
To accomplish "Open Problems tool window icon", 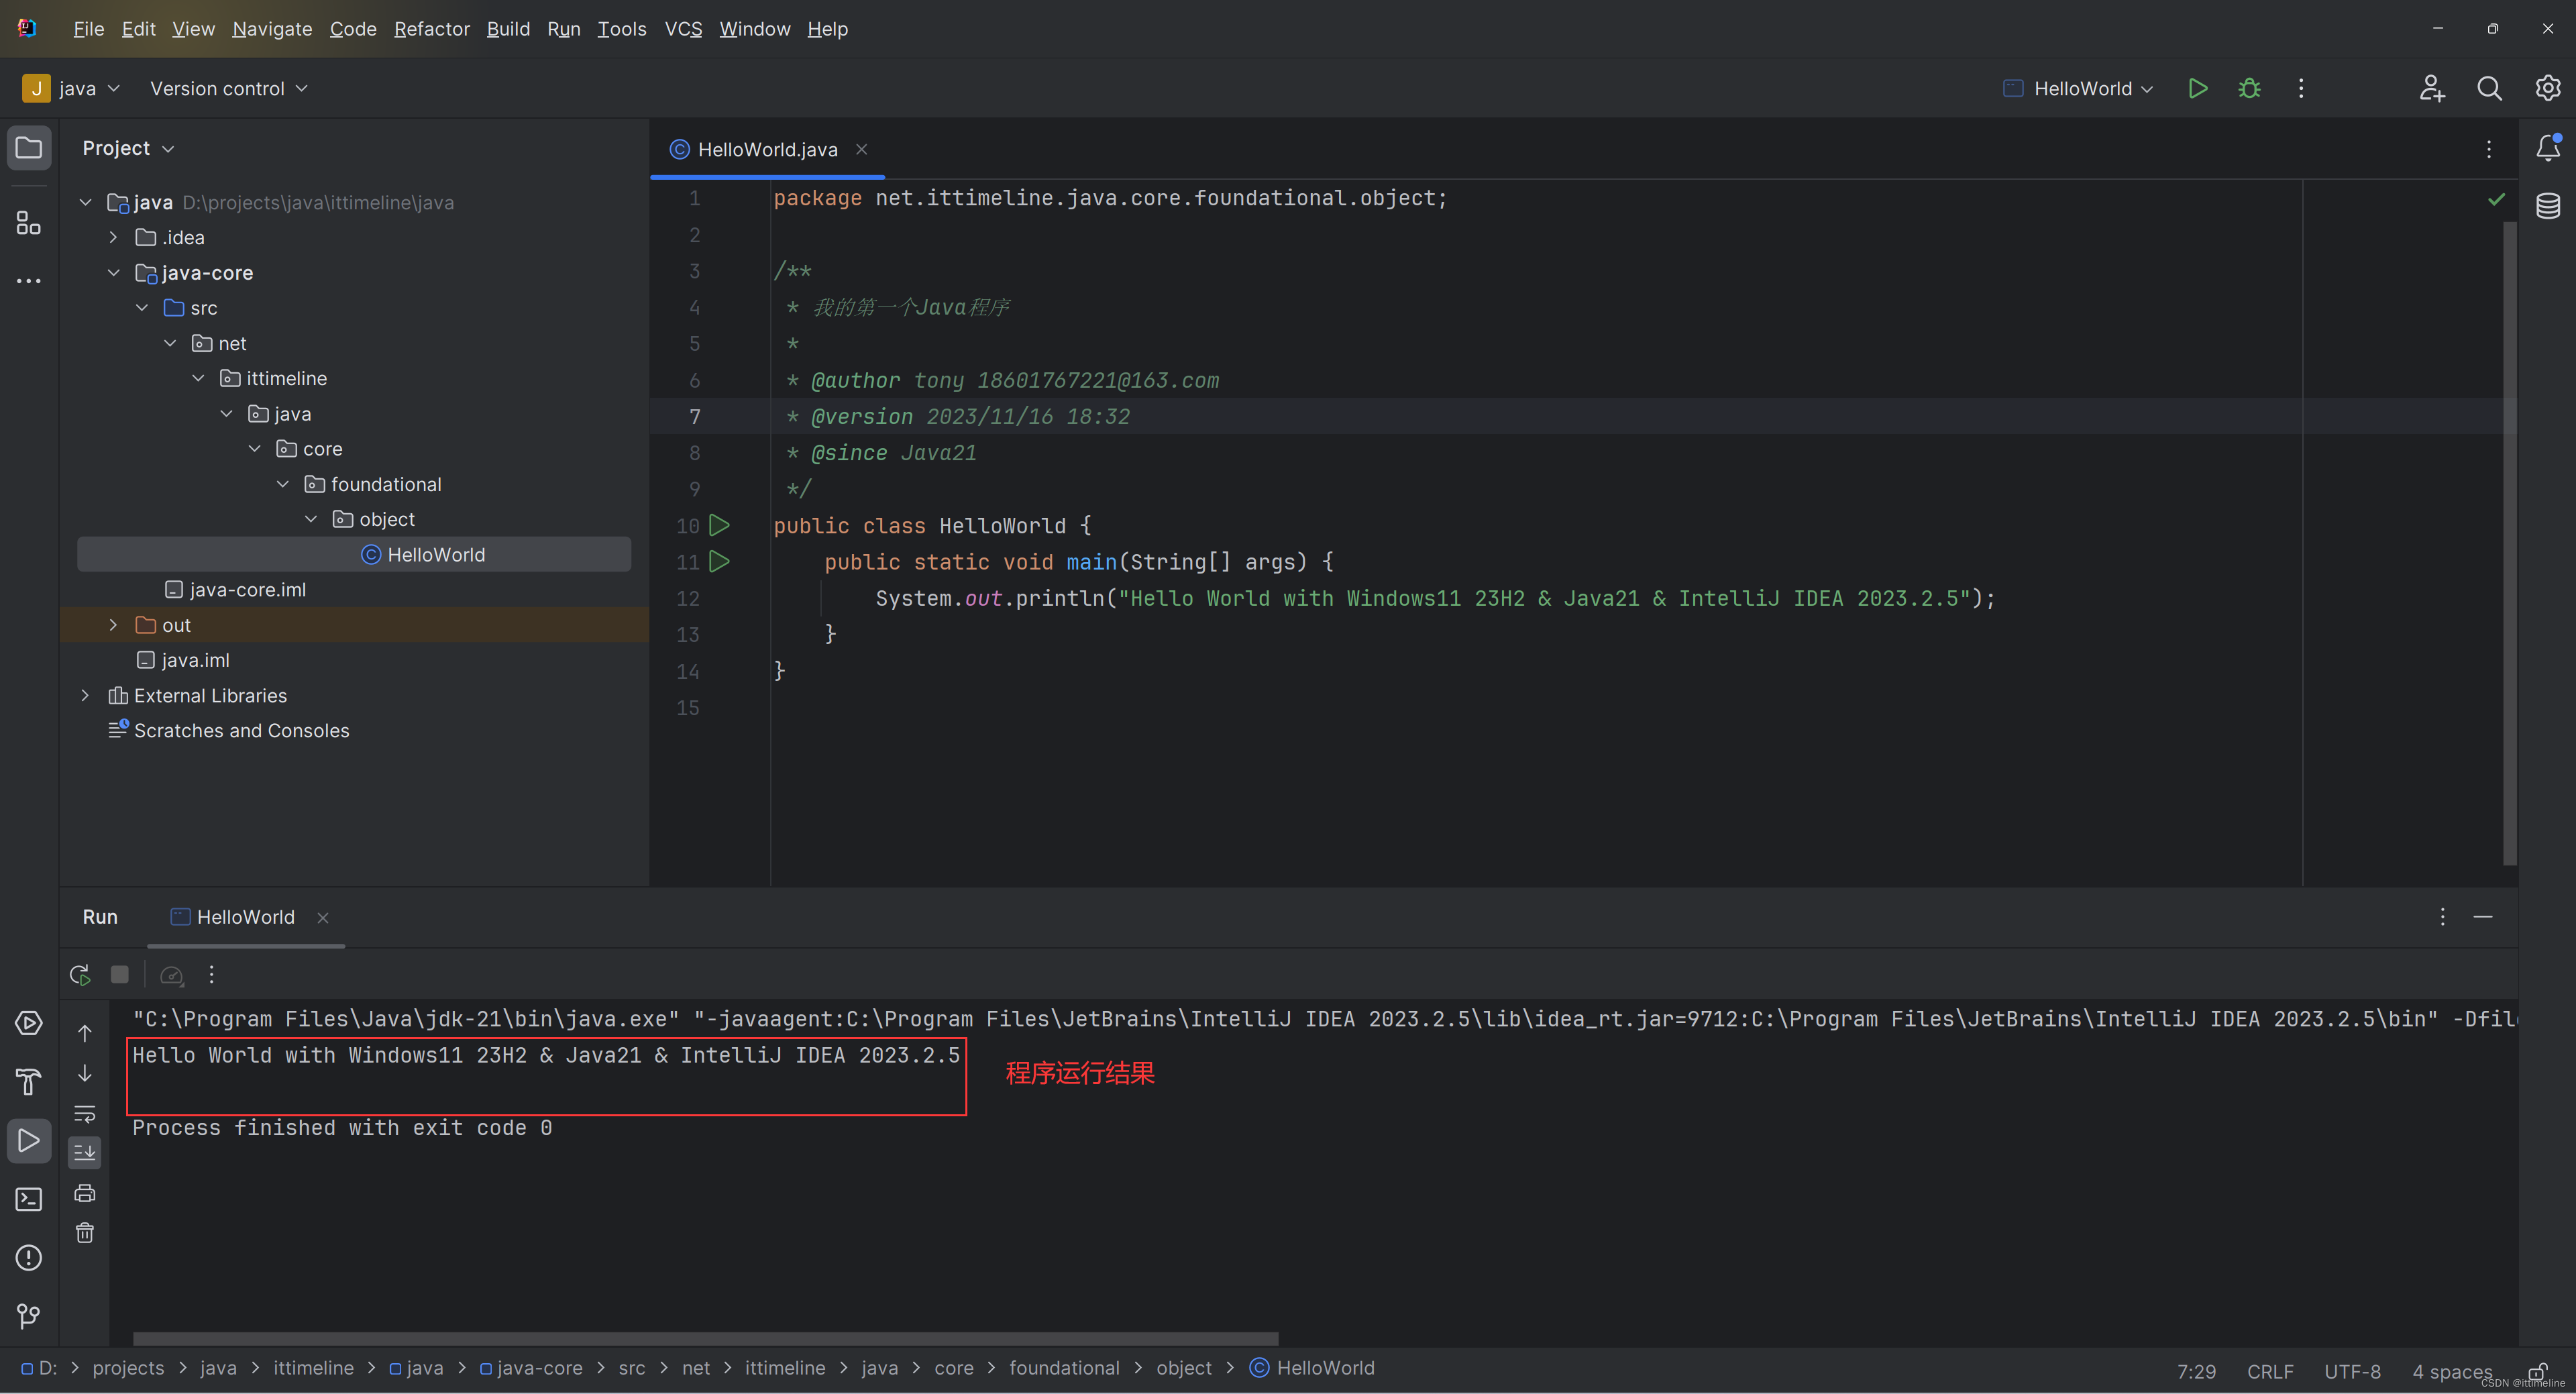I will pyautogui.click(x=29, y=1257).
